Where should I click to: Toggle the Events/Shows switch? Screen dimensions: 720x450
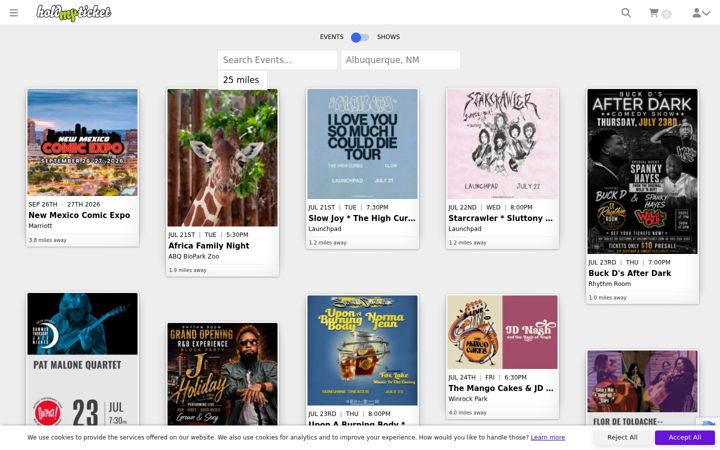(360, 37)
